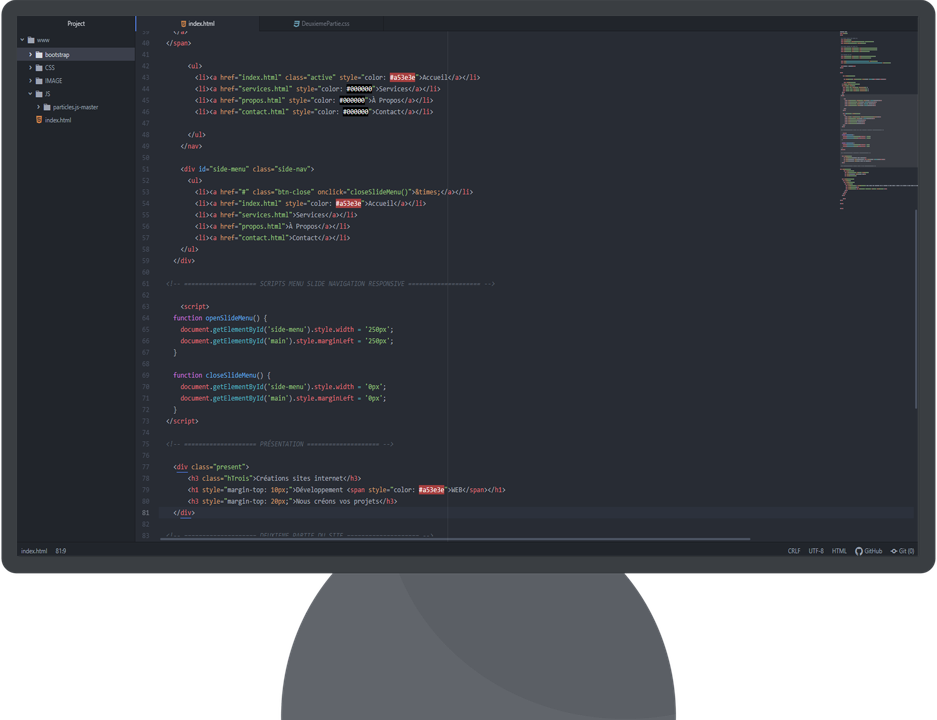Image resolution: width=937 pixels, height=720 pixels.
Task: Open the GitHub octocat icon in status bar
Action: pos(859,551)
